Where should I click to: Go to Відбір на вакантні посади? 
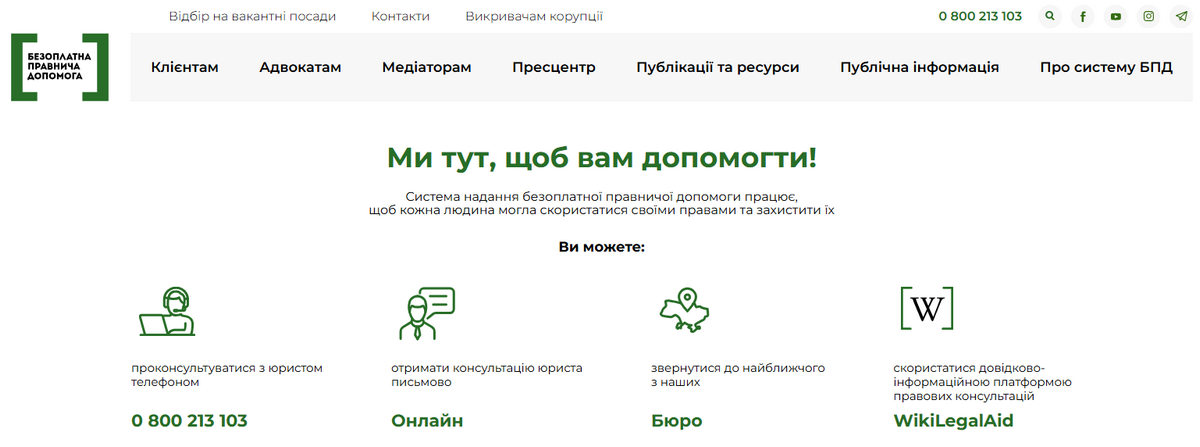point(253,16)
